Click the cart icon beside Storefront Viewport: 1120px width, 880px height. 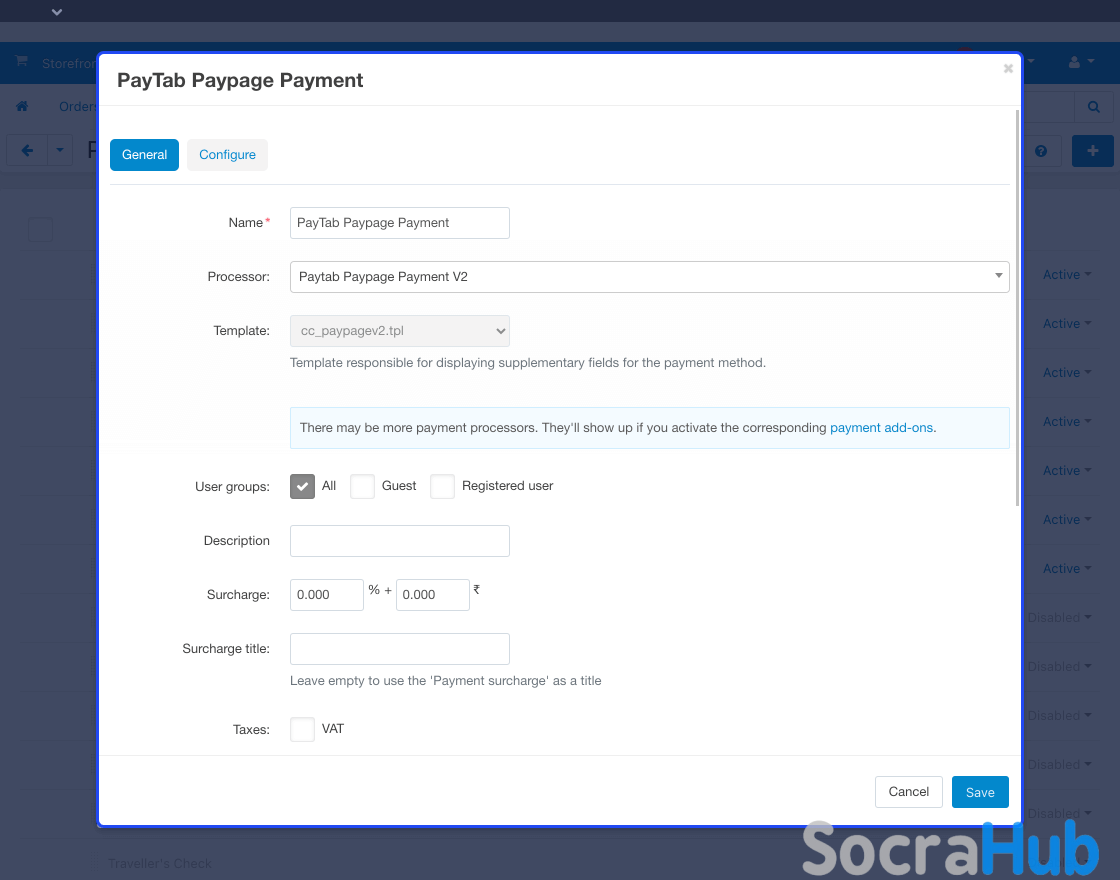coord(21,61)
